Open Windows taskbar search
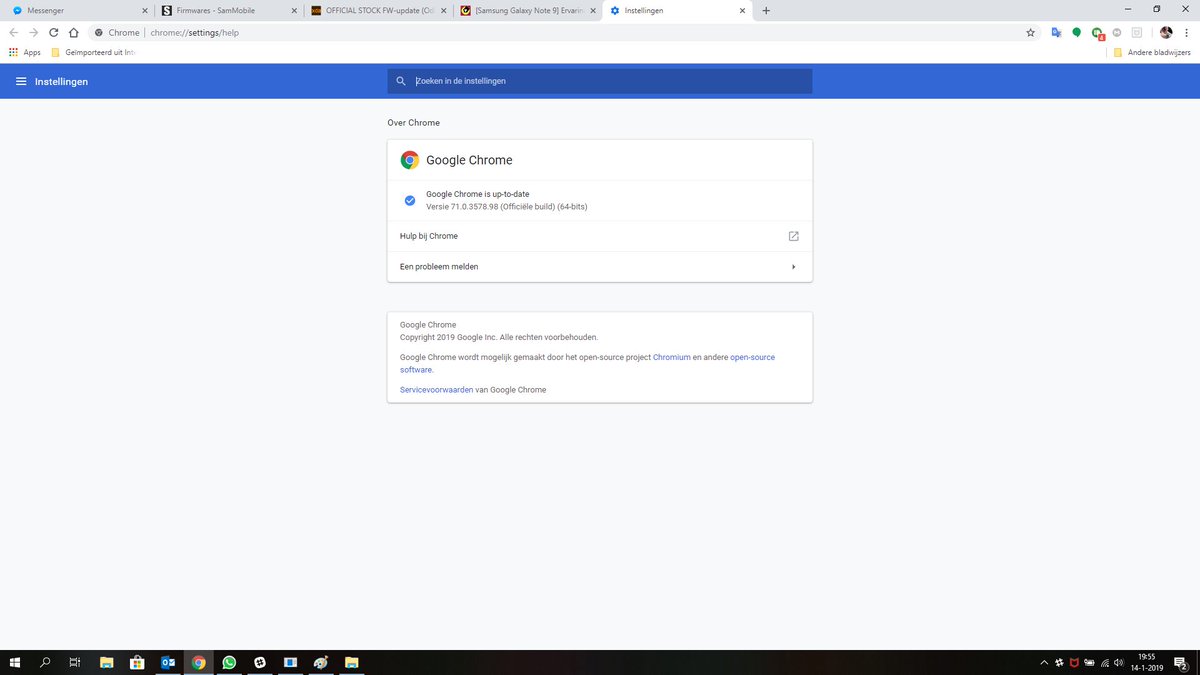The width and height of the screenshot is (1200, 675). point(45,662)
